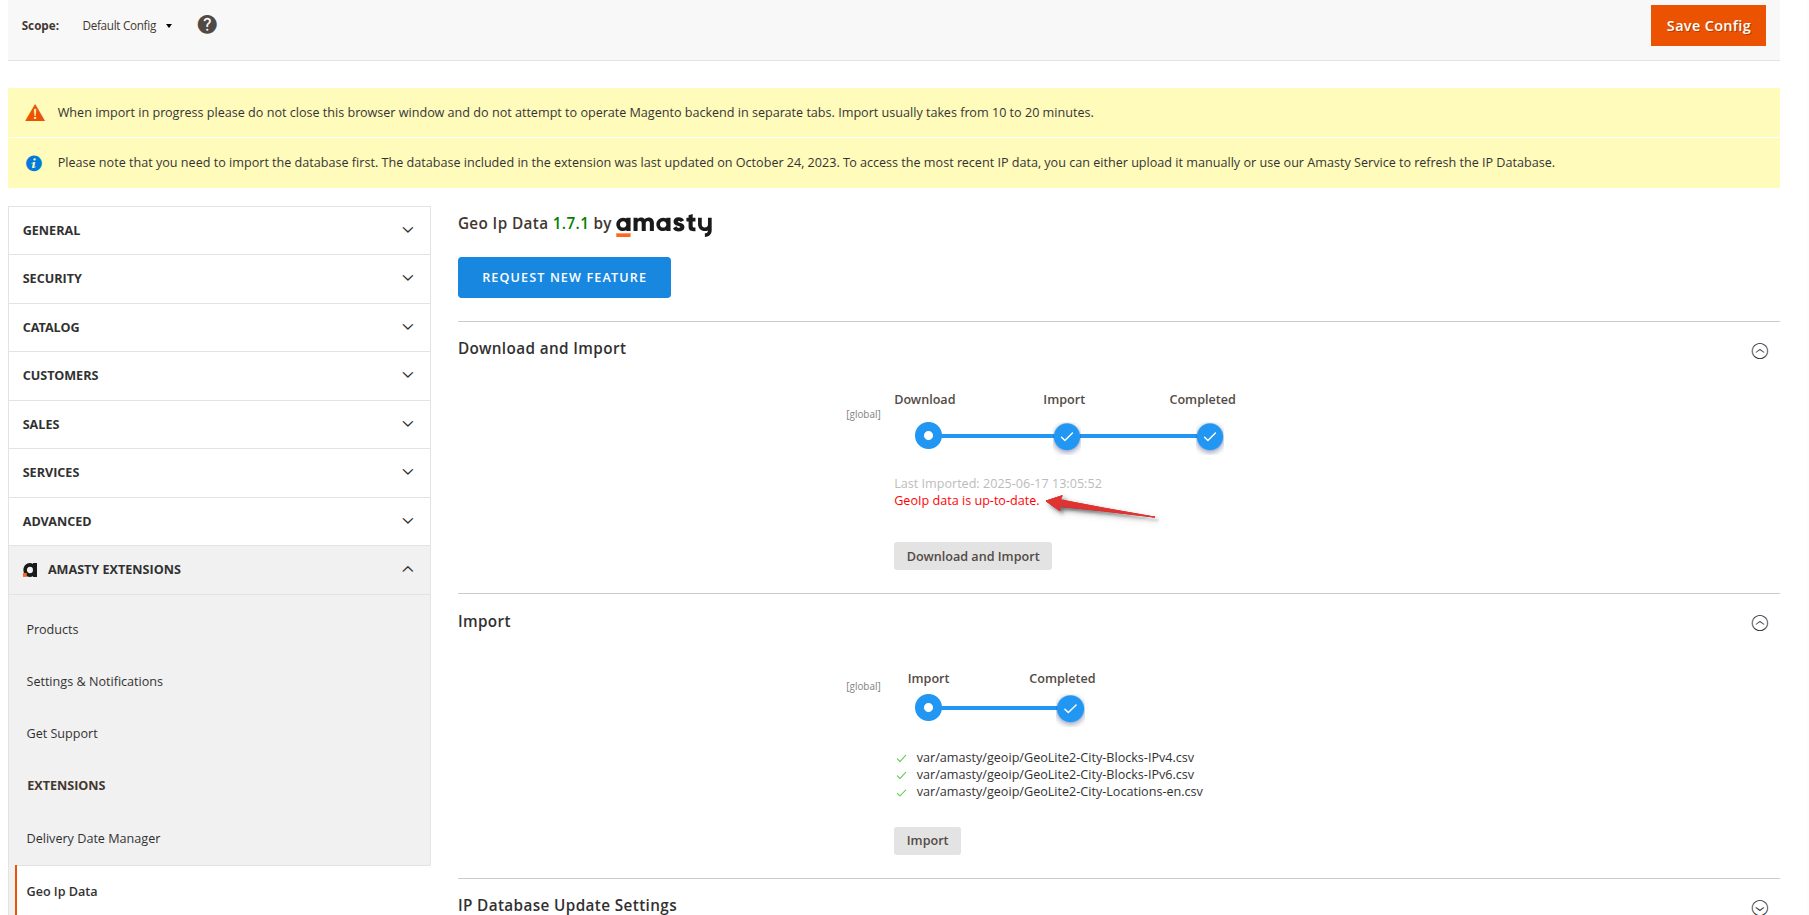Viewport: 1809px width, 915px height.
Task: Click the Import step checkmark in Download and Import
Action: click(x=1067, y=436)
